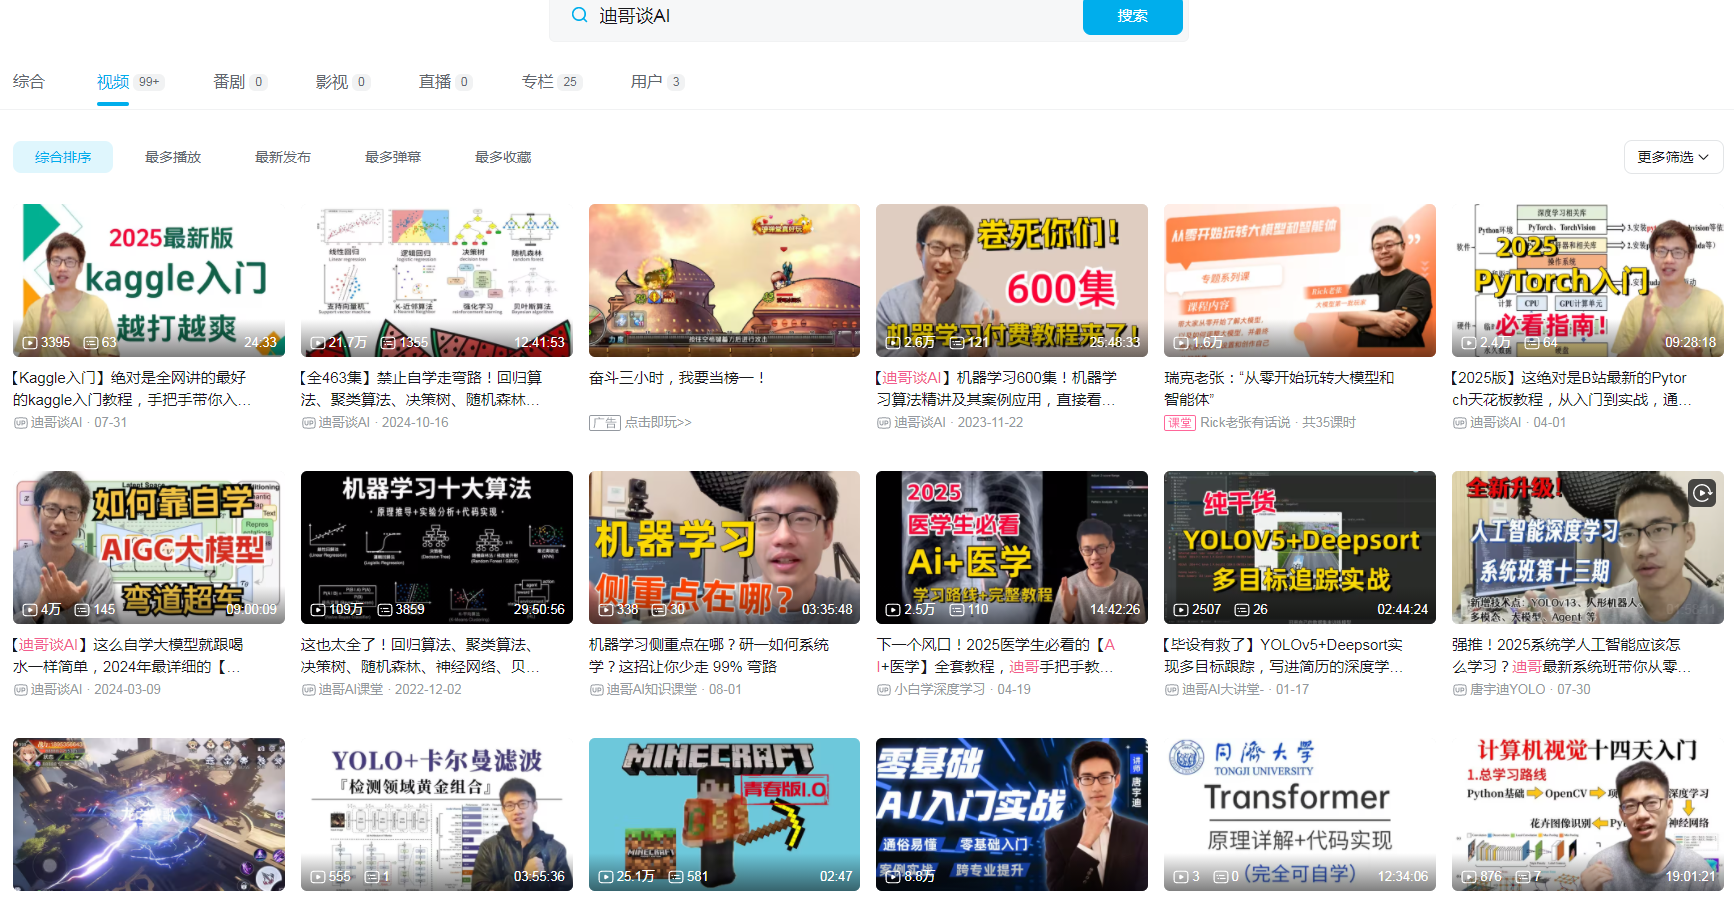Open the 2025 PyTorch入门 thumbnail
This screenshot has height=899, width=1734.
[1588, 280]
